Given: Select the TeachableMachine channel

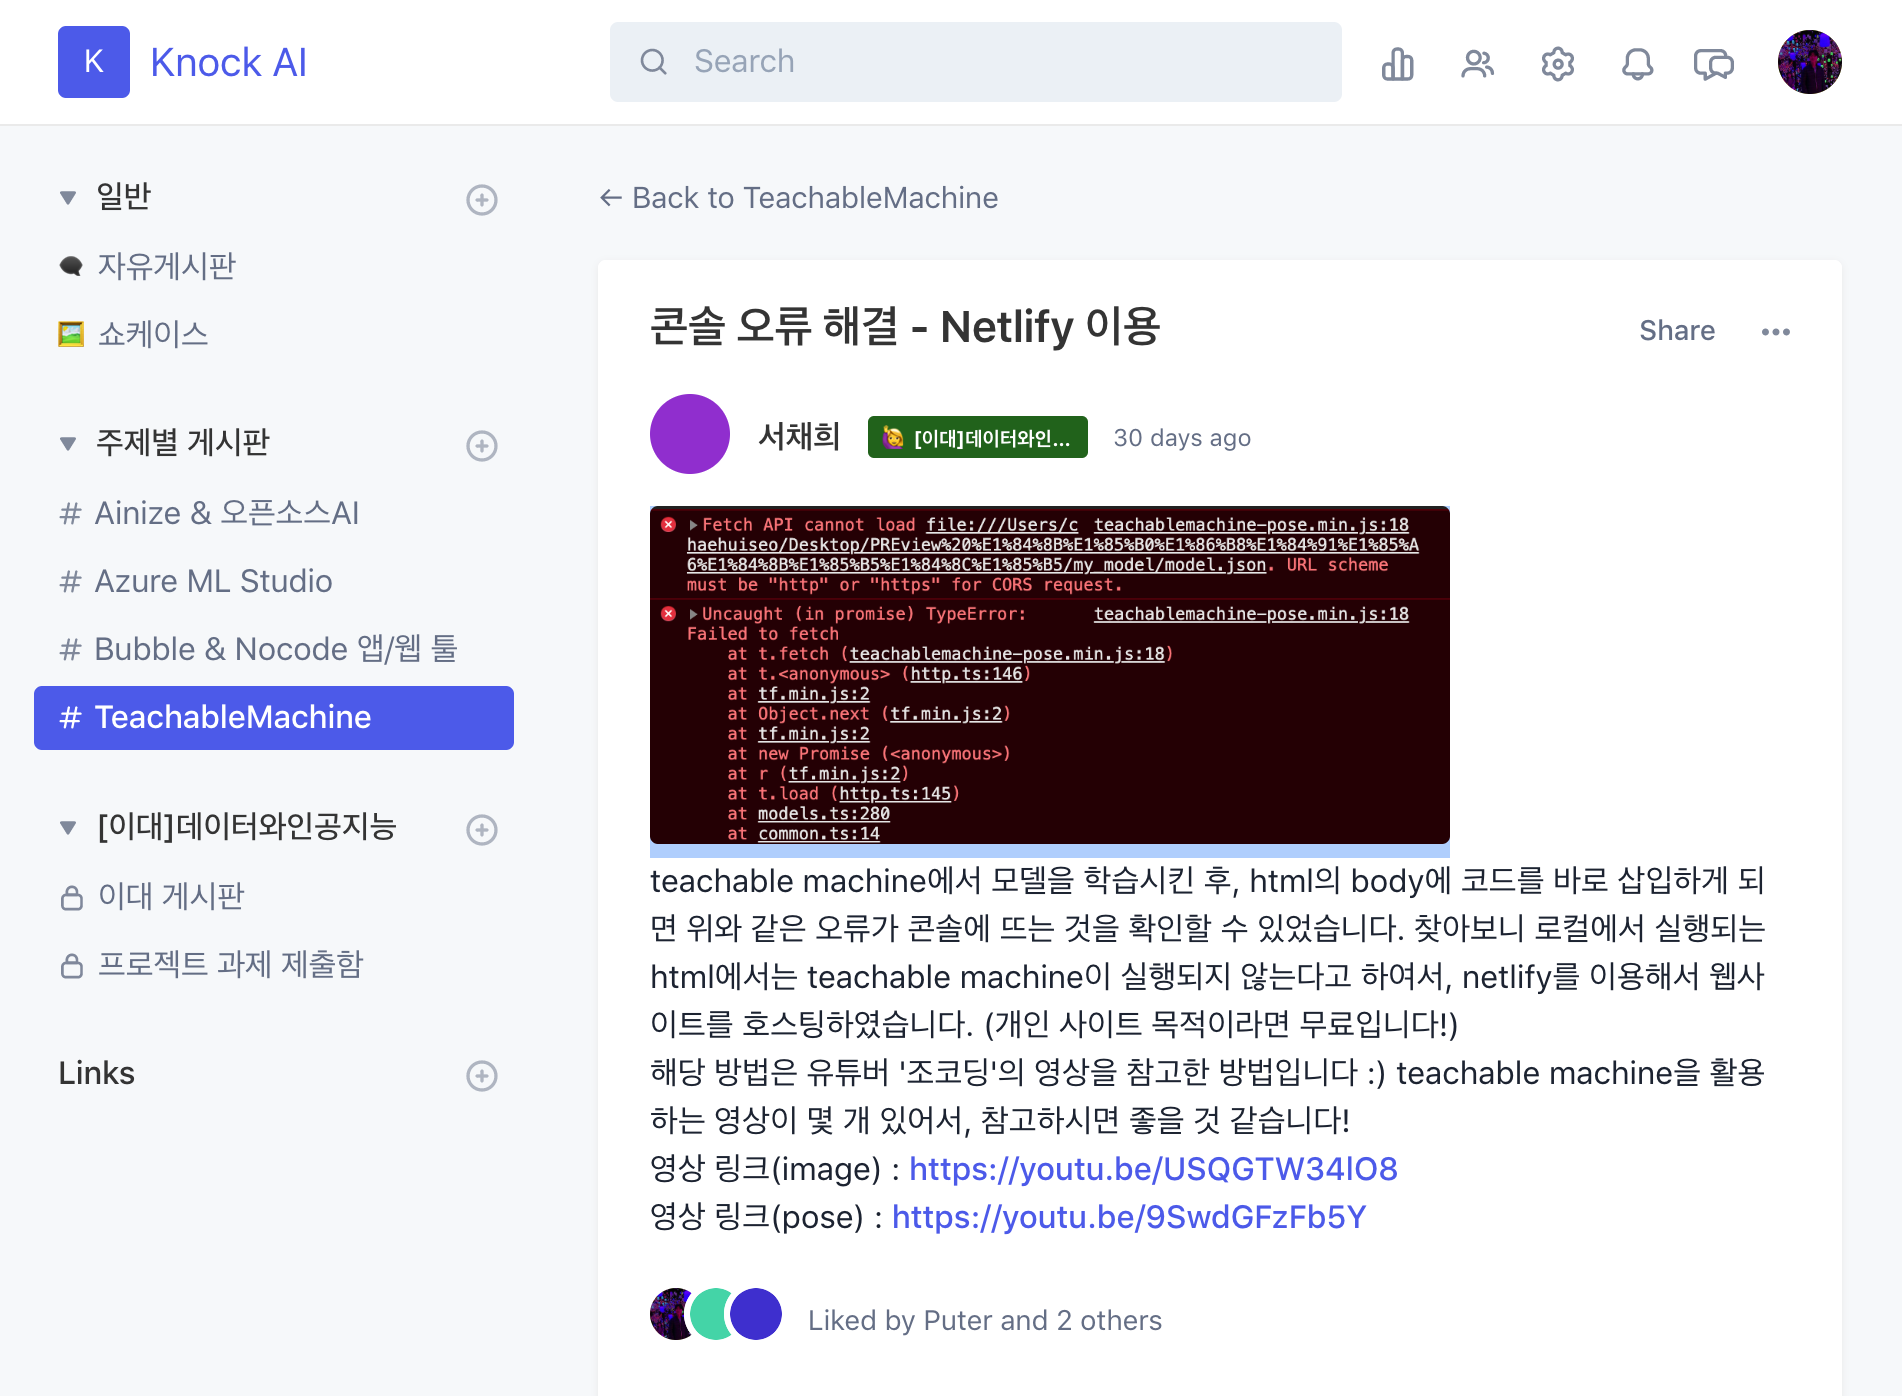Looking at the screenshot, I should [274, 718].
